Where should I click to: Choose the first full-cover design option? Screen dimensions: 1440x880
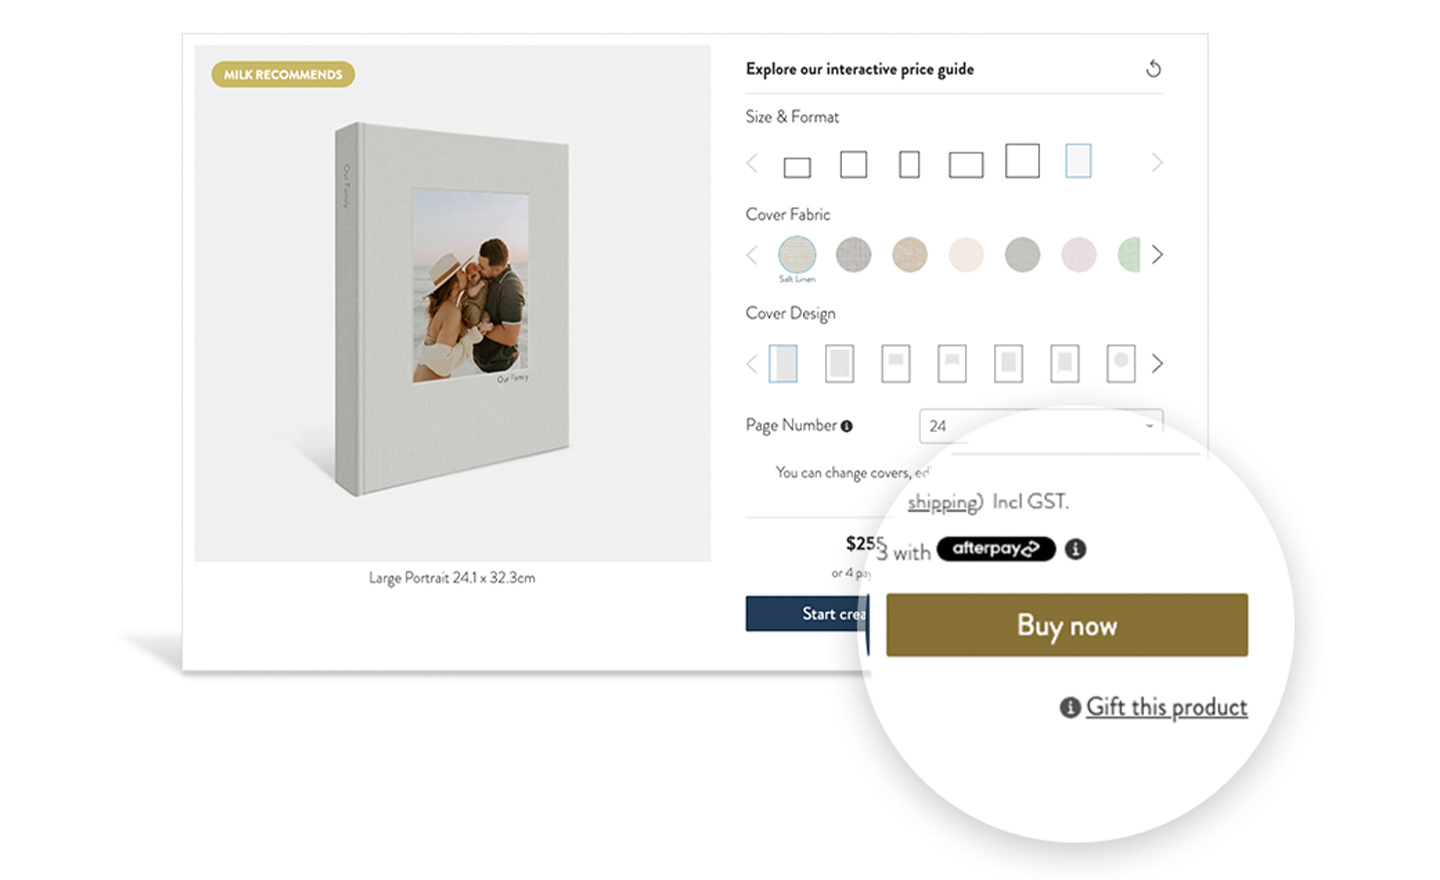(783, 364)
